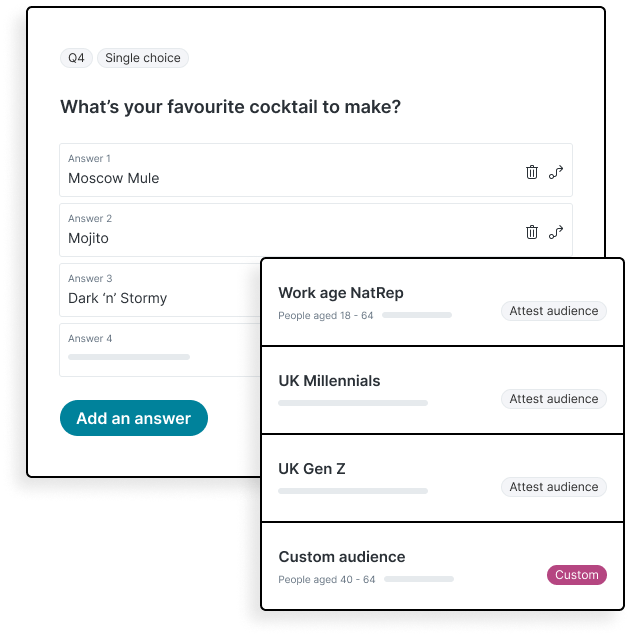Click Attest audience badge on Work age NatRep

pos(553,311)
